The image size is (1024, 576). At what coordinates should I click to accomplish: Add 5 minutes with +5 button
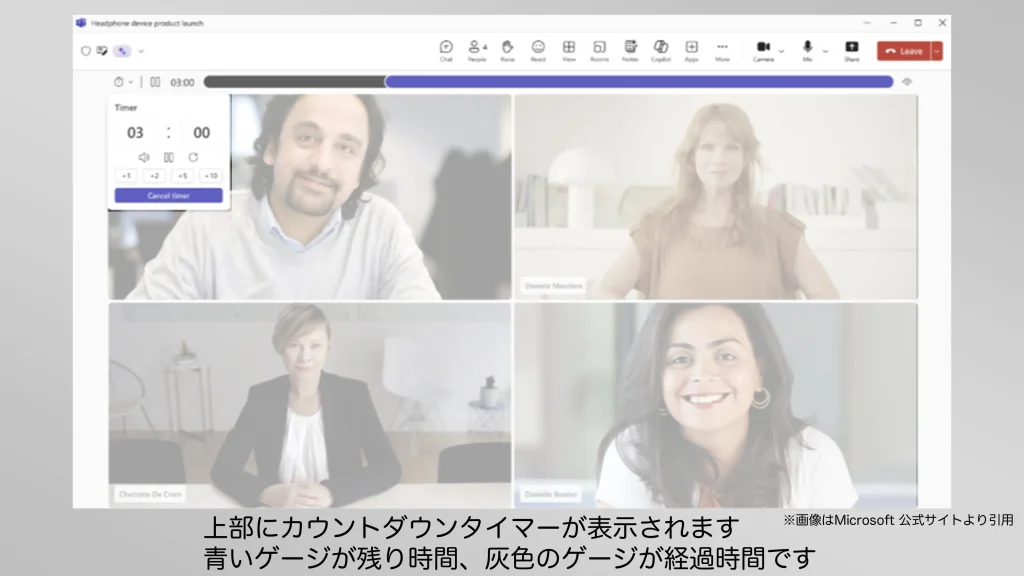point(182,176)
